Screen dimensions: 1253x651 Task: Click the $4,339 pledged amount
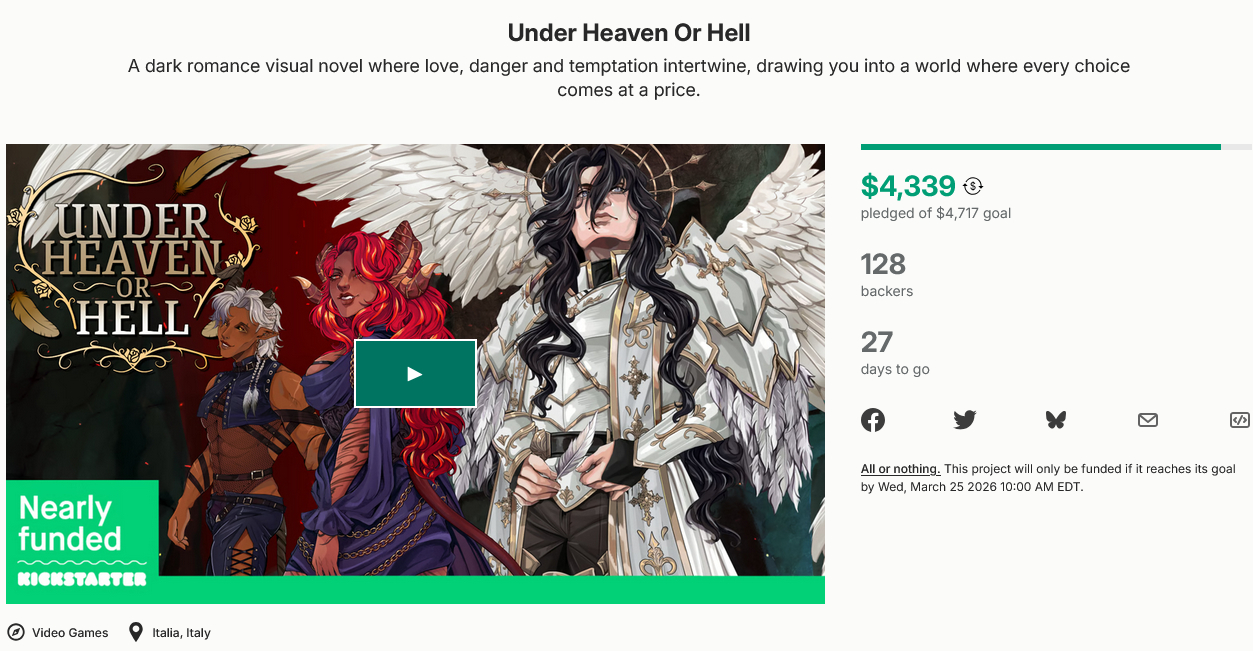(x=908, y=186)
